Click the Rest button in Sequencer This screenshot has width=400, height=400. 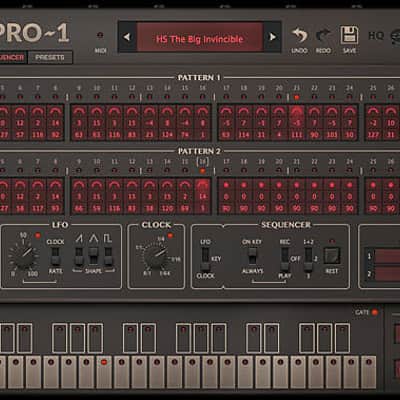pos(332,256)
